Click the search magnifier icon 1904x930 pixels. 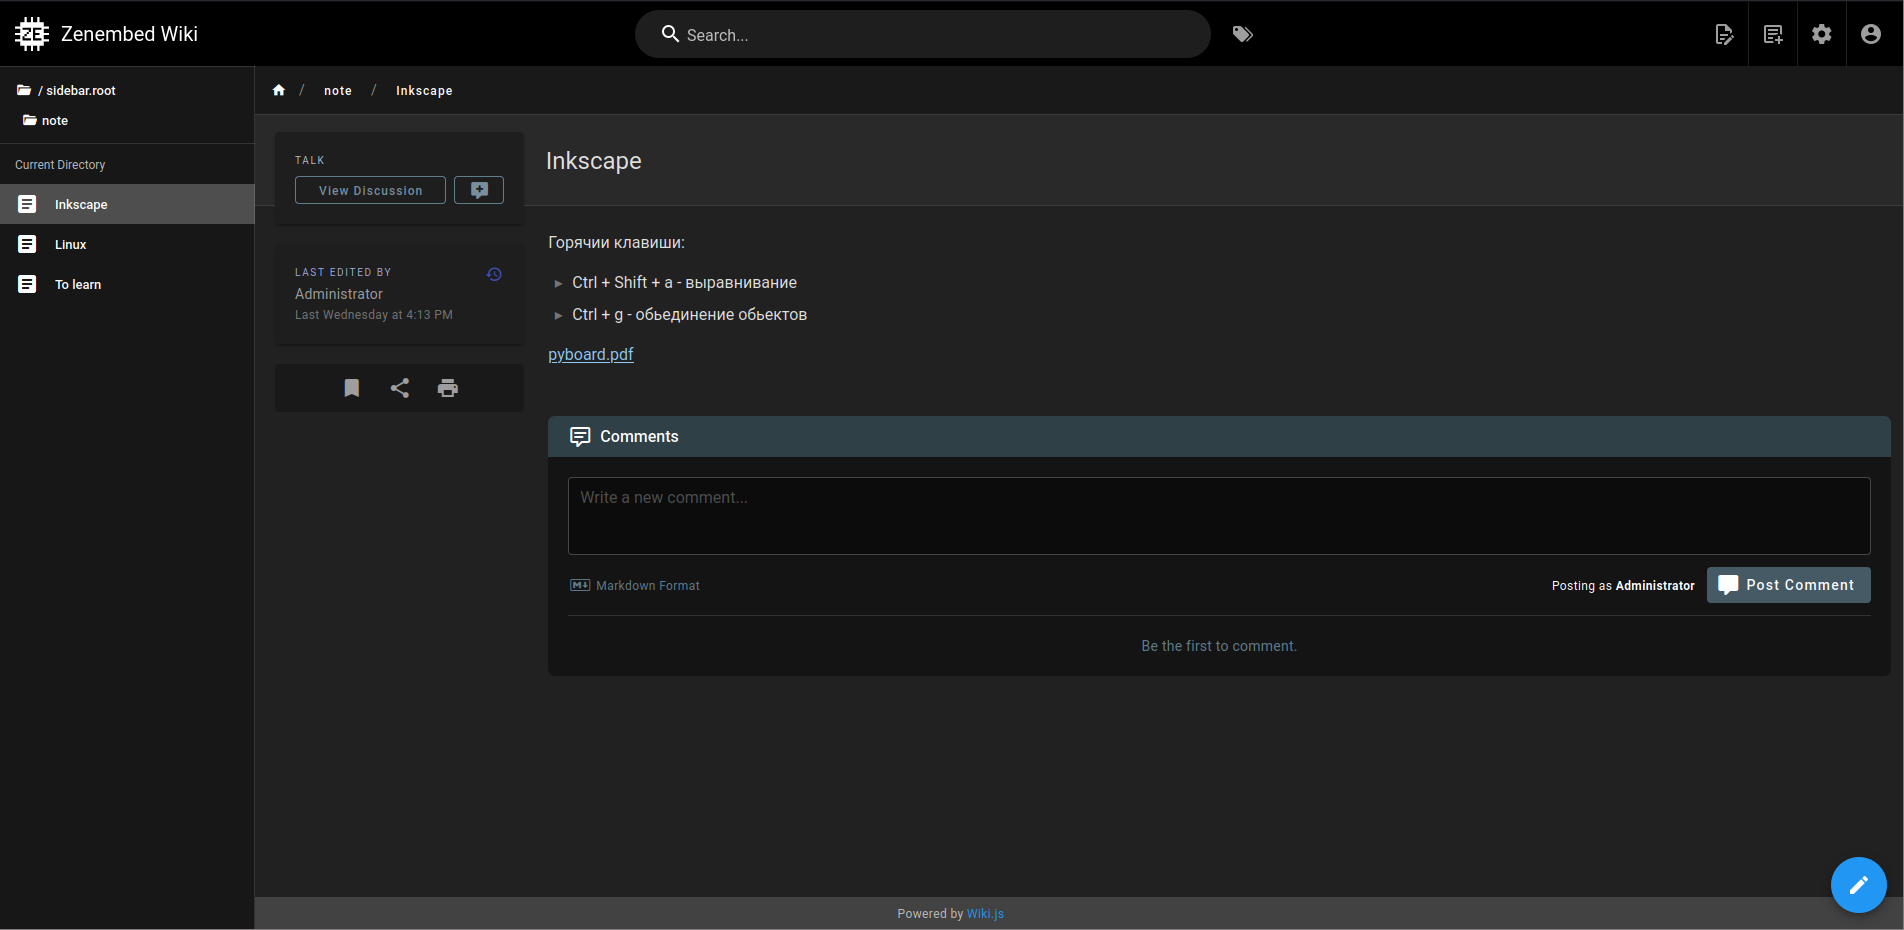670,34
